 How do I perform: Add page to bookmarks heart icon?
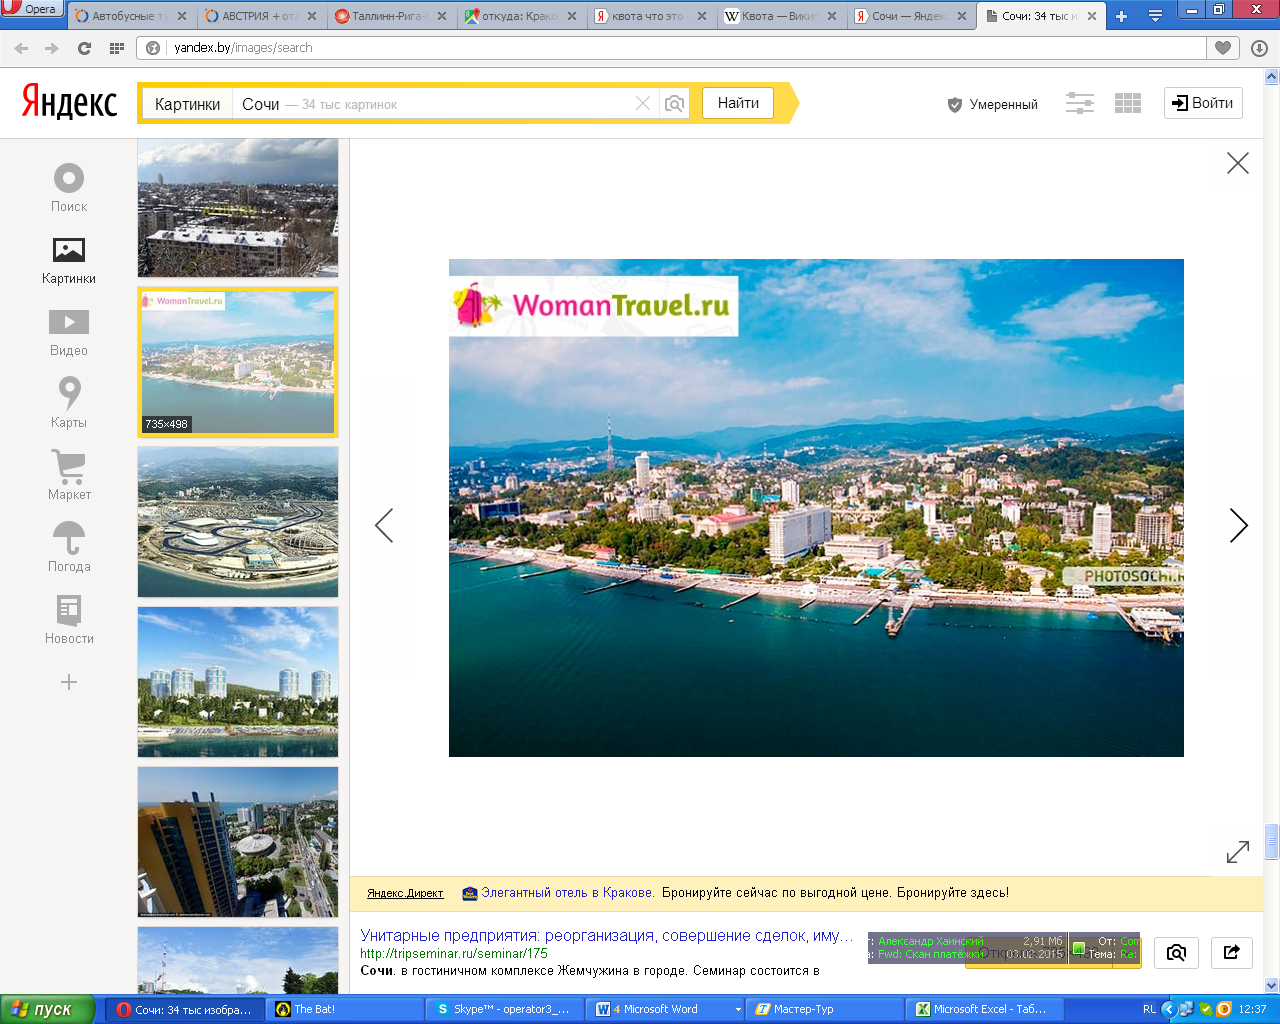pos(1223,48)
